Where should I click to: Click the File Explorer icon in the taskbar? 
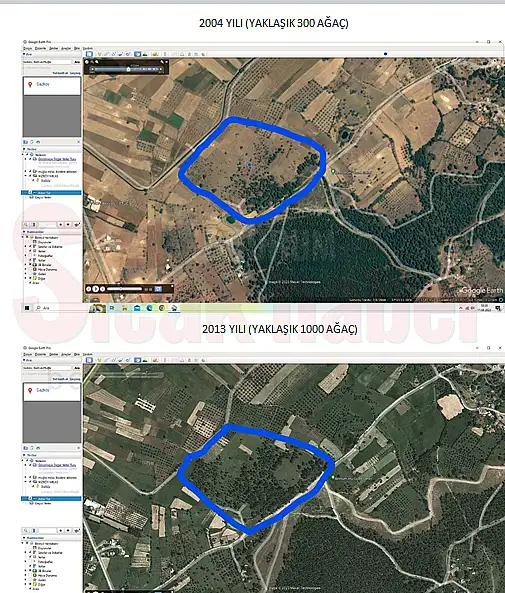(124, 308)
